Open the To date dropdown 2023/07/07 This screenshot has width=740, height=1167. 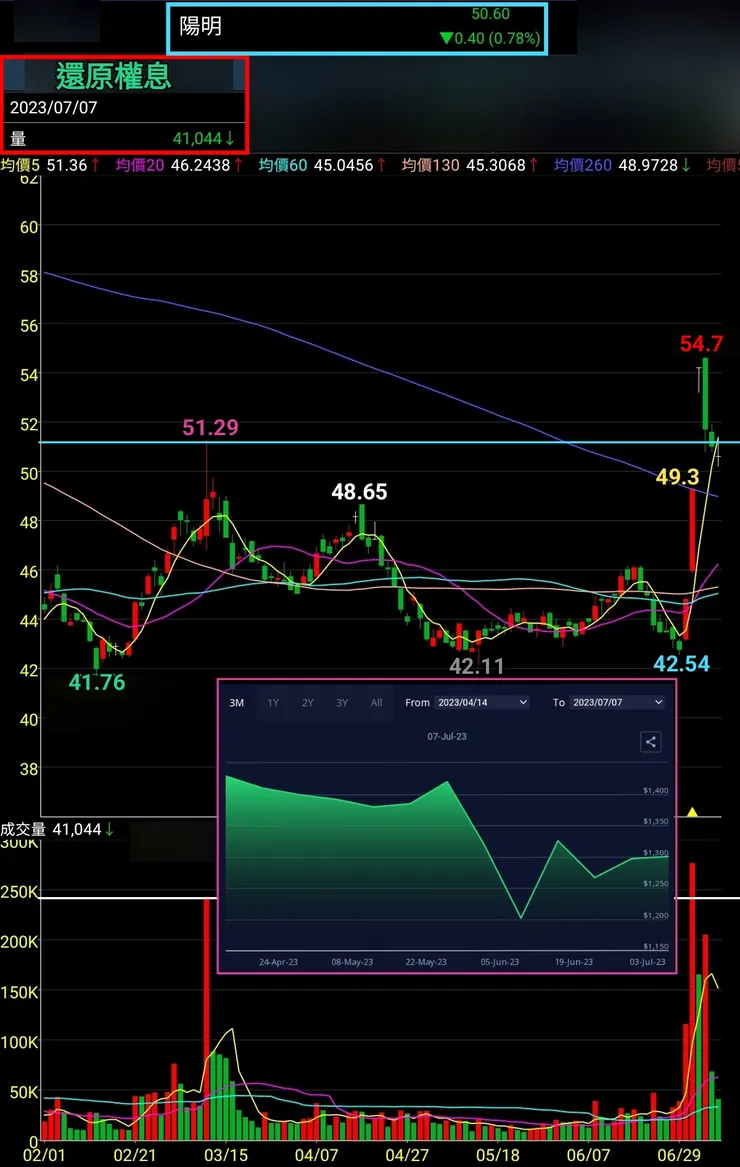tap(617, 703)
